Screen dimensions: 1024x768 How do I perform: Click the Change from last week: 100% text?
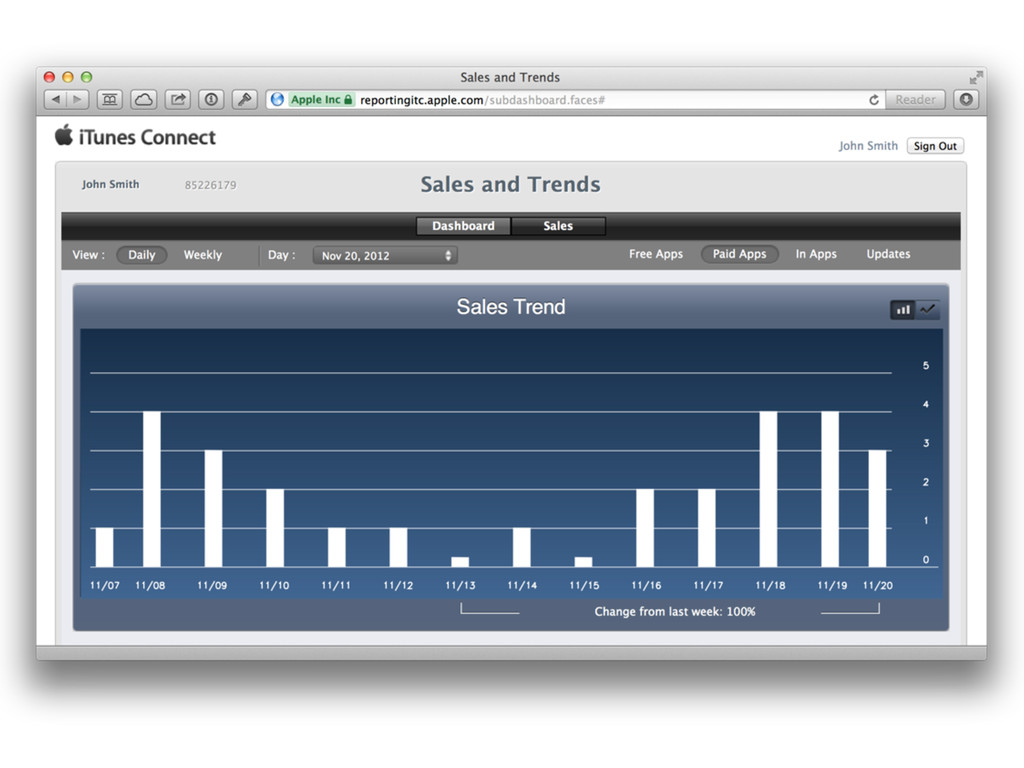(x=675, y=611)
